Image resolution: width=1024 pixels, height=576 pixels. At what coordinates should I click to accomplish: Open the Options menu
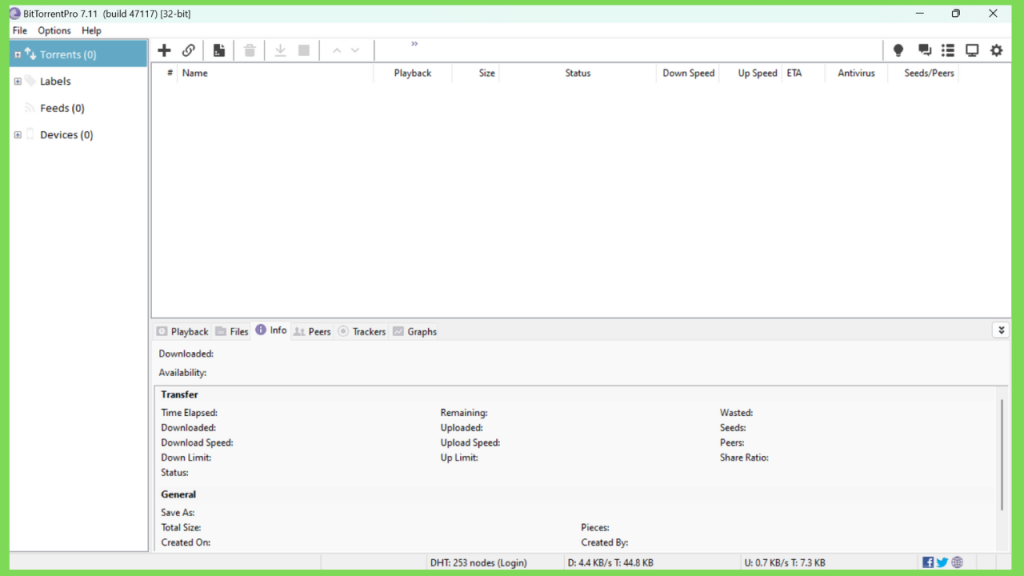coord(54,31)
